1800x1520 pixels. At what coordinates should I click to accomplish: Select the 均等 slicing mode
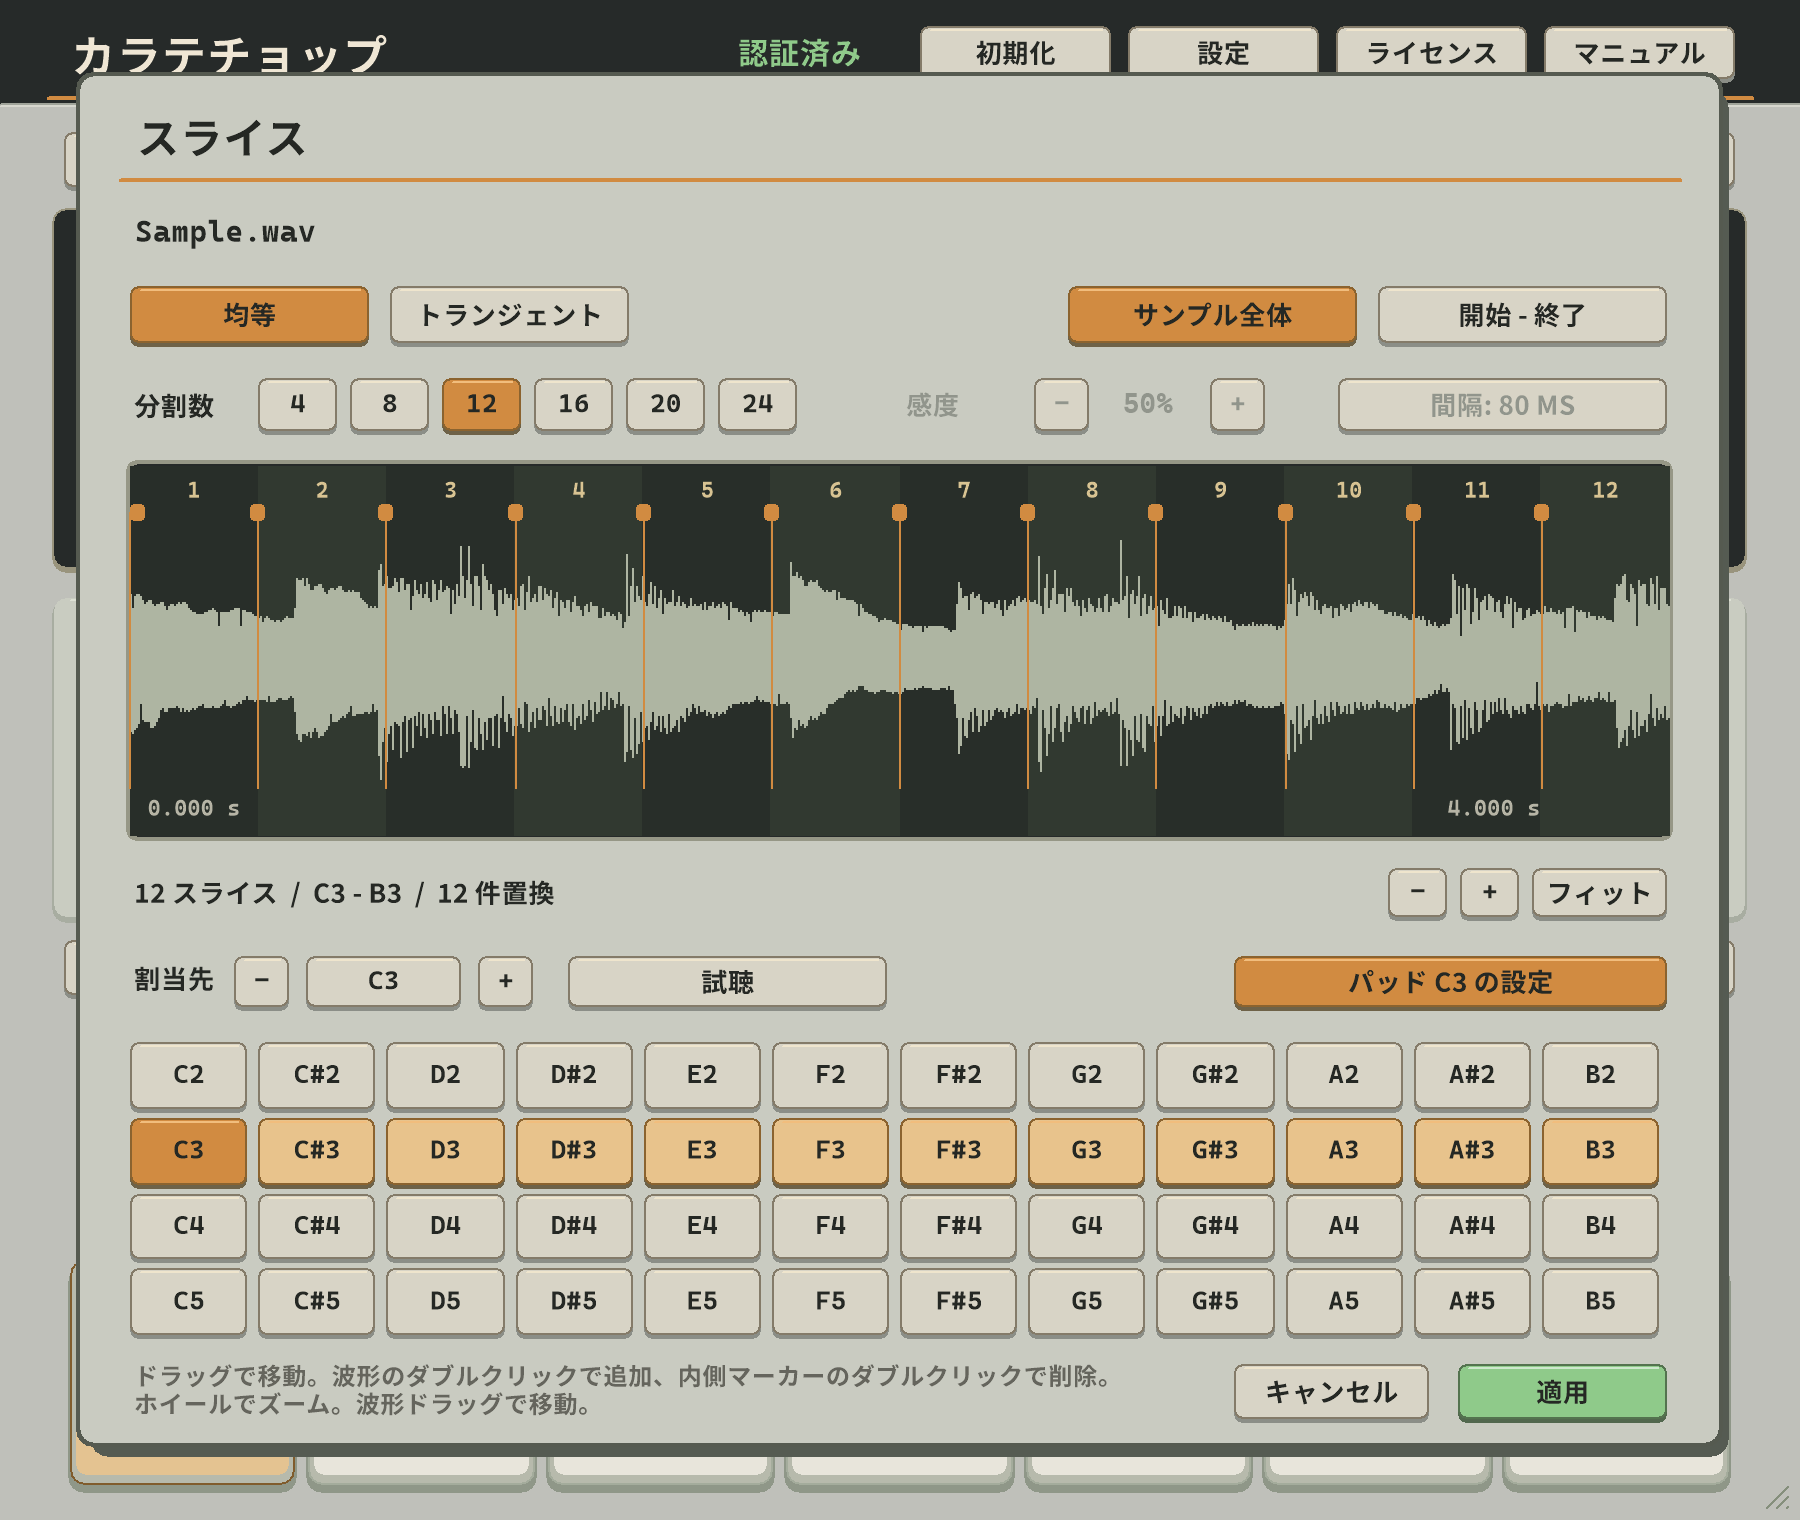point(249,315)
